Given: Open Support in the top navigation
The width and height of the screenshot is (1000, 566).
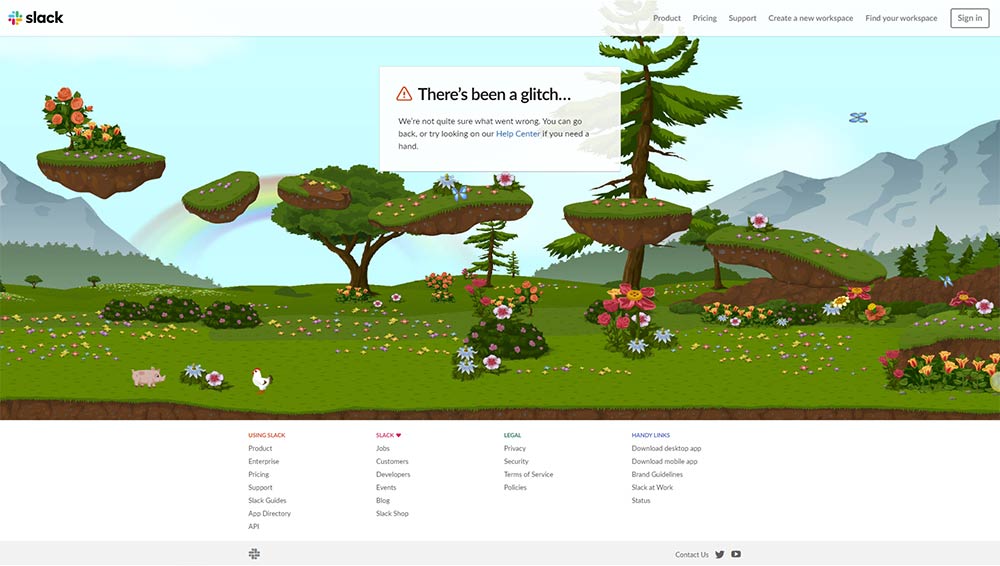Looking at the screenshot, I should point(742,18).
